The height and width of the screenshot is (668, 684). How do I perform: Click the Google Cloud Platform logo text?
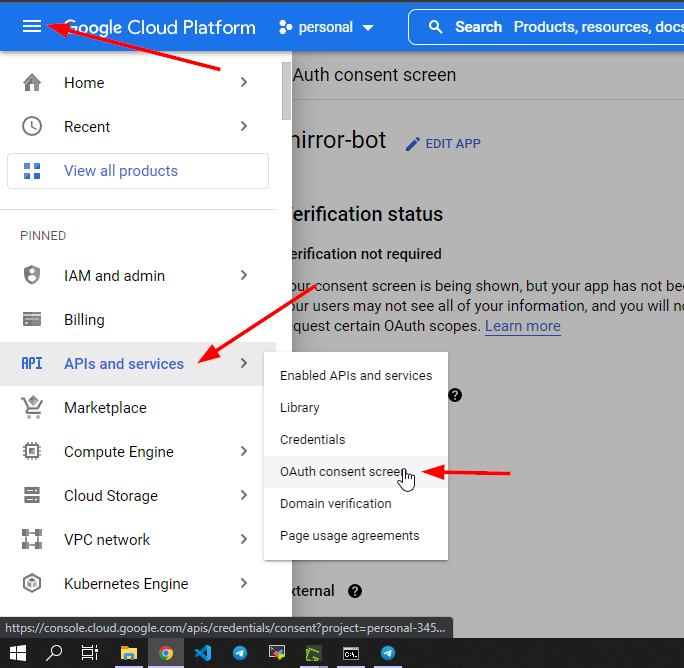coord(160,27)
